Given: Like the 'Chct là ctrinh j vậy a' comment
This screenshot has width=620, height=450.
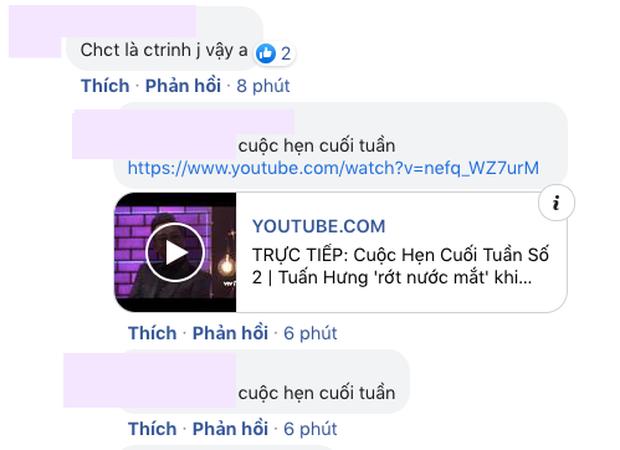Looking at the screenshot, I should [105, 86].
